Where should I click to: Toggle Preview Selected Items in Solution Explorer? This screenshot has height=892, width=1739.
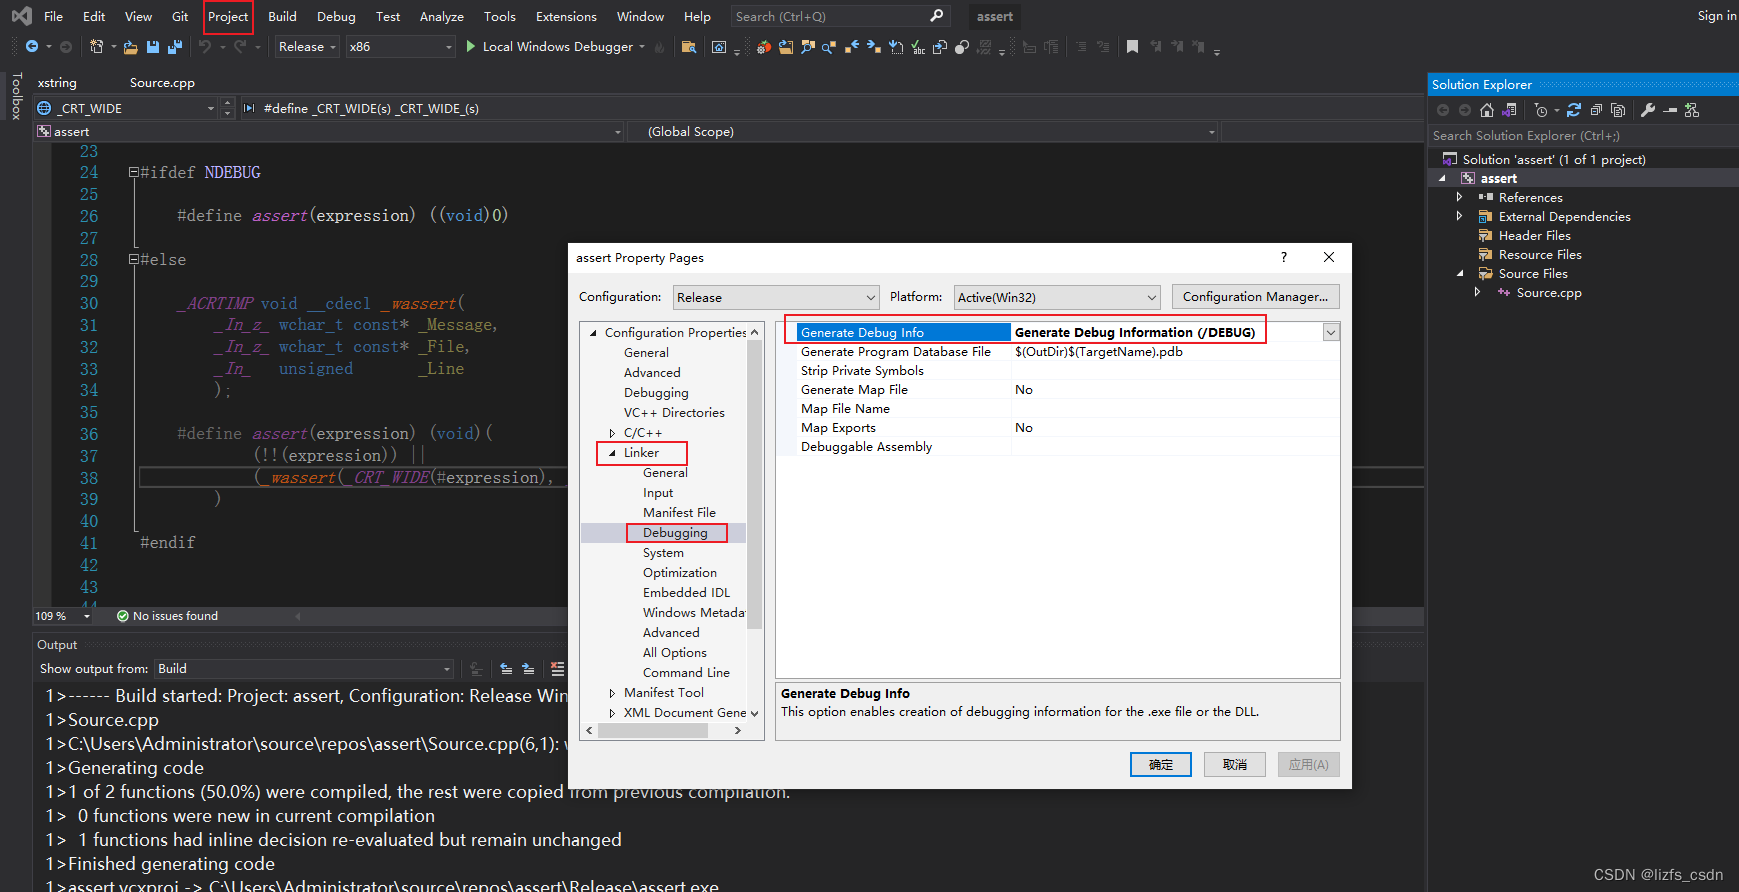tap(1670, 110)
